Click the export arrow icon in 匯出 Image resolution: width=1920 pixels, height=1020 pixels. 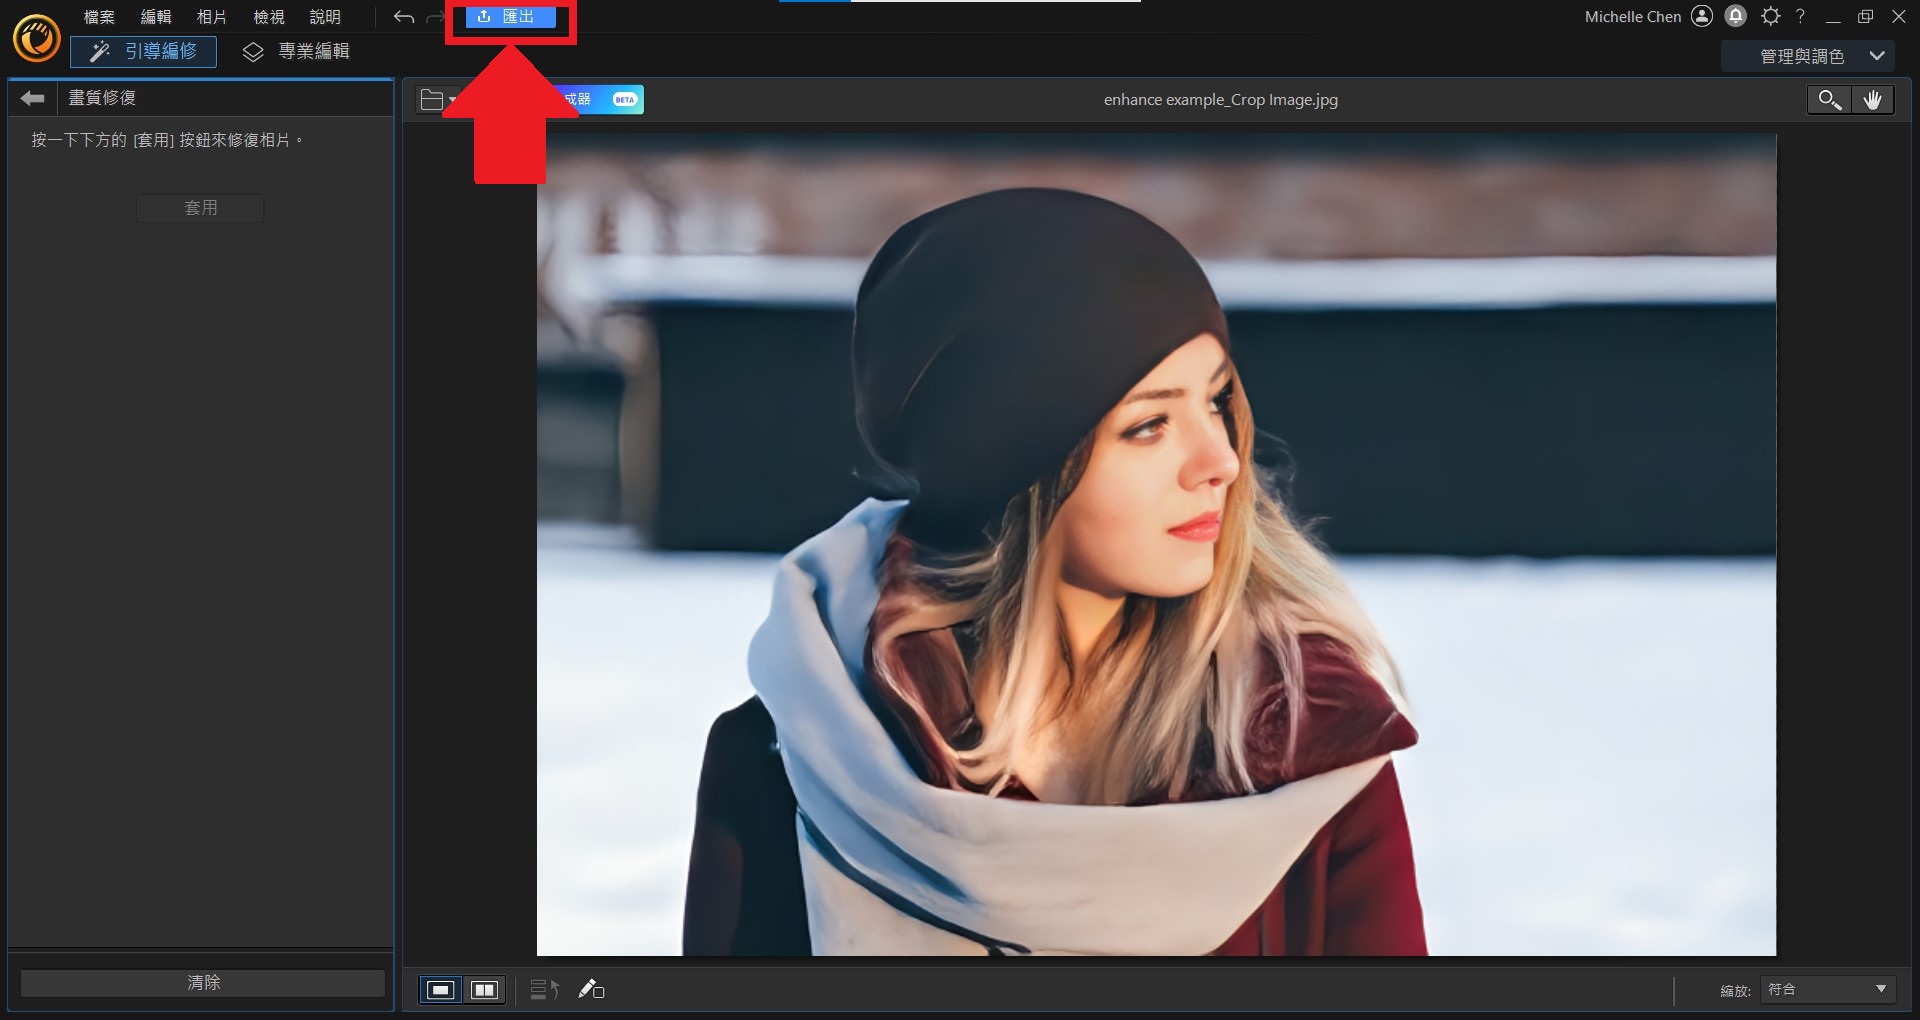(484, 17)
